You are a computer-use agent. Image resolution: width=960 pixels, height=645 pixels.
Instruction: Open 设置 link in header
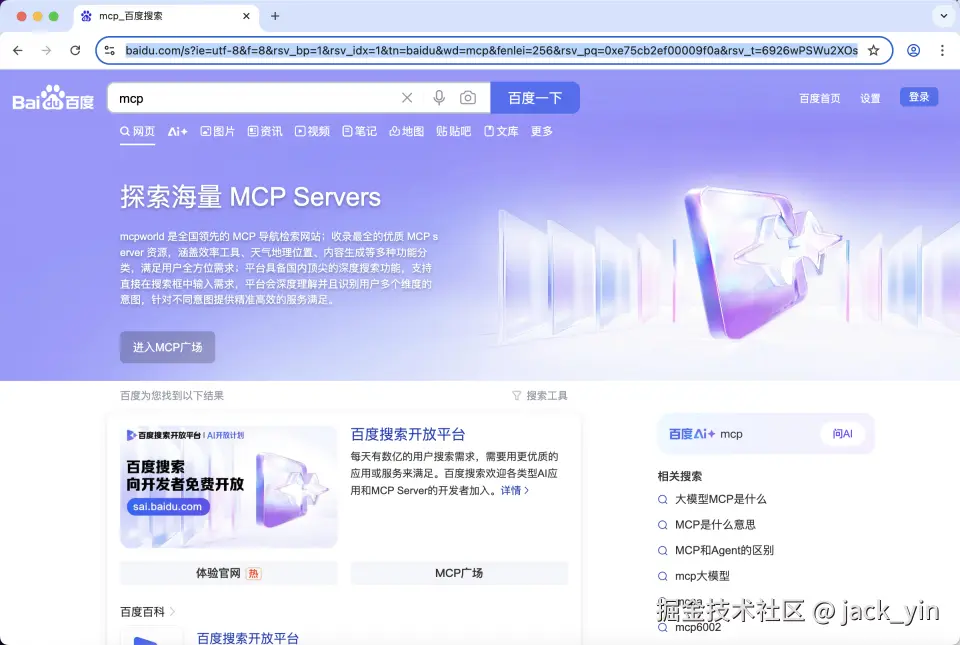point(870,98)
